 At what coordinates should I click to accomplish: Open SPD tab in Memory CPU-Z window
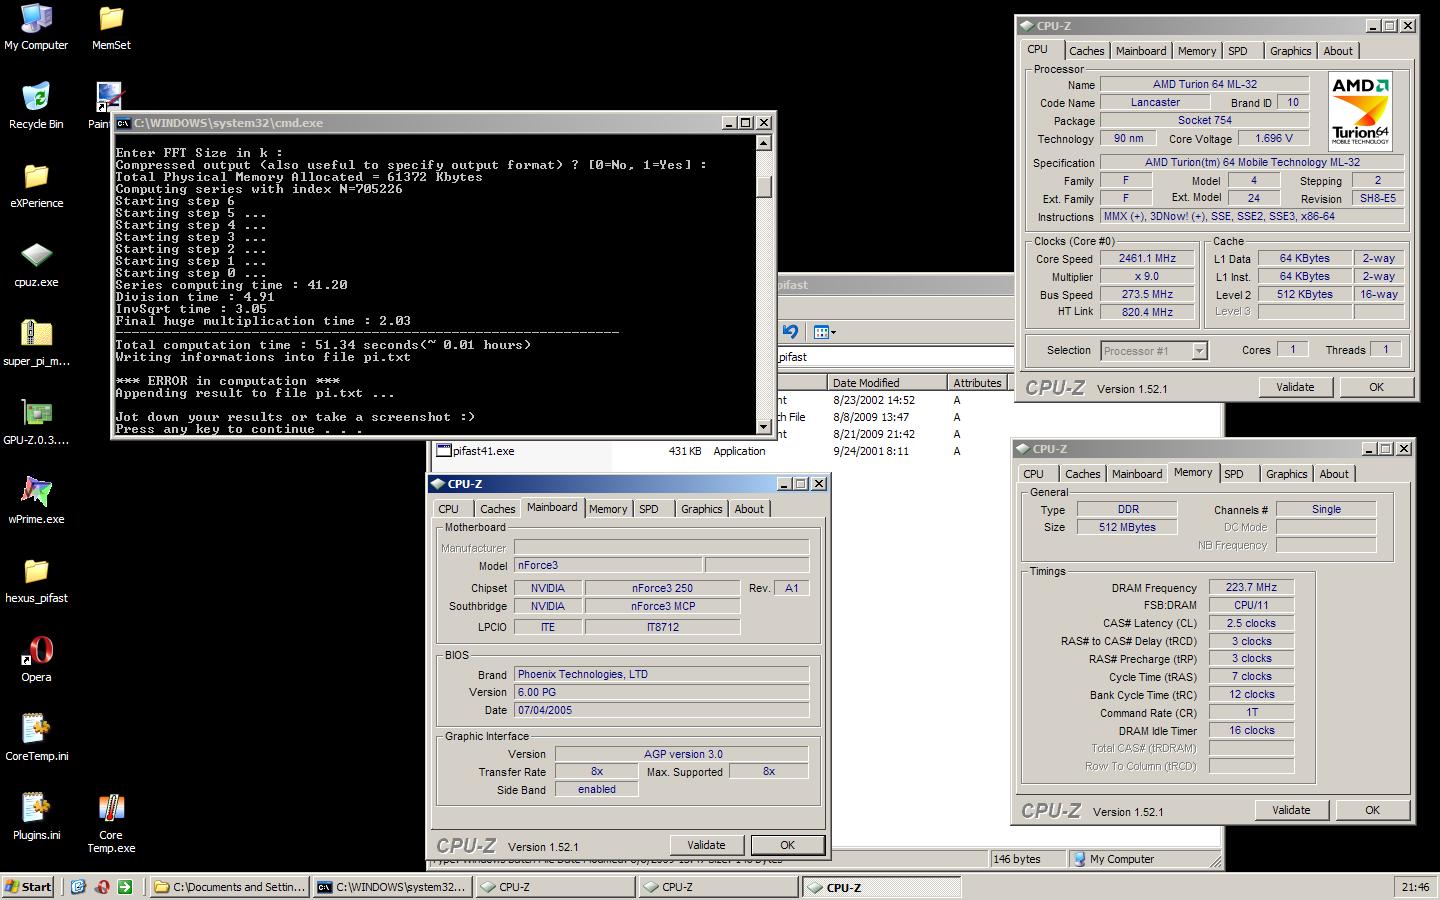(x=1234, y=474)
